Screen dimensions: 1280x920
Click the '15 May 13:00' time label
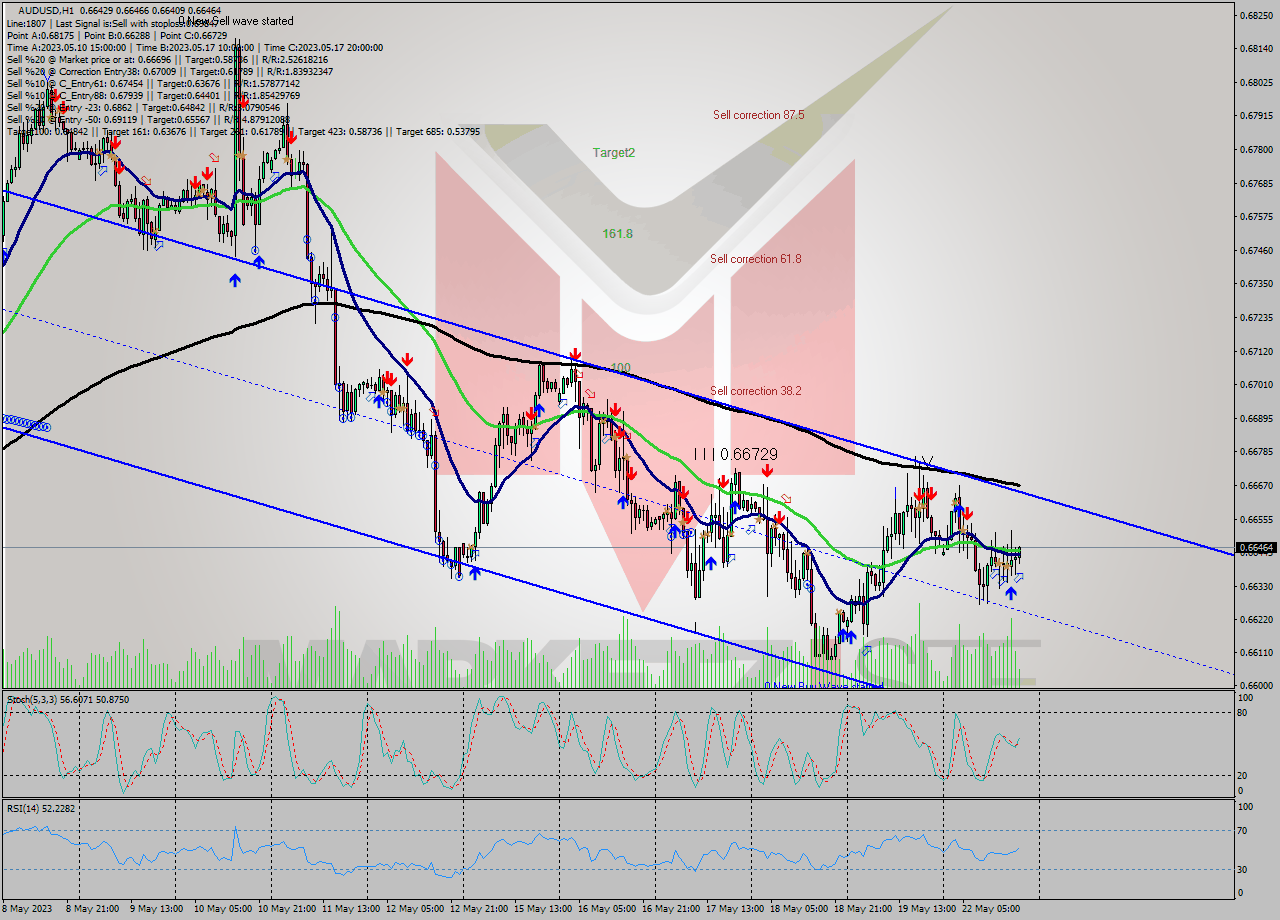pos(542,909)
